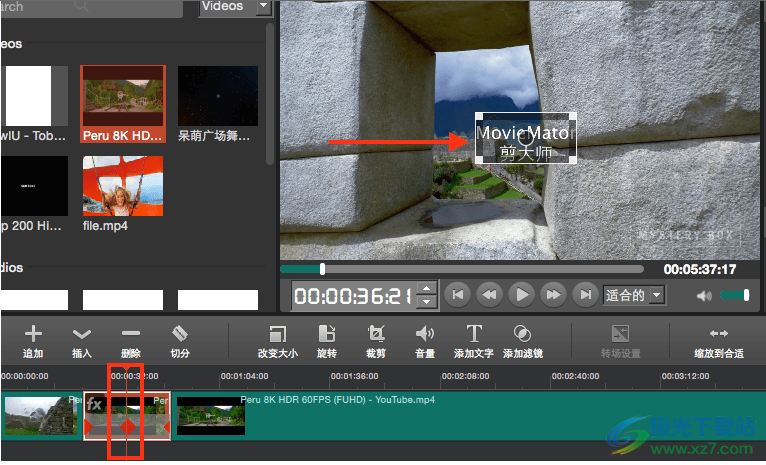Click 缩放到合适 (zoom to fit) icon

[719, 334]
